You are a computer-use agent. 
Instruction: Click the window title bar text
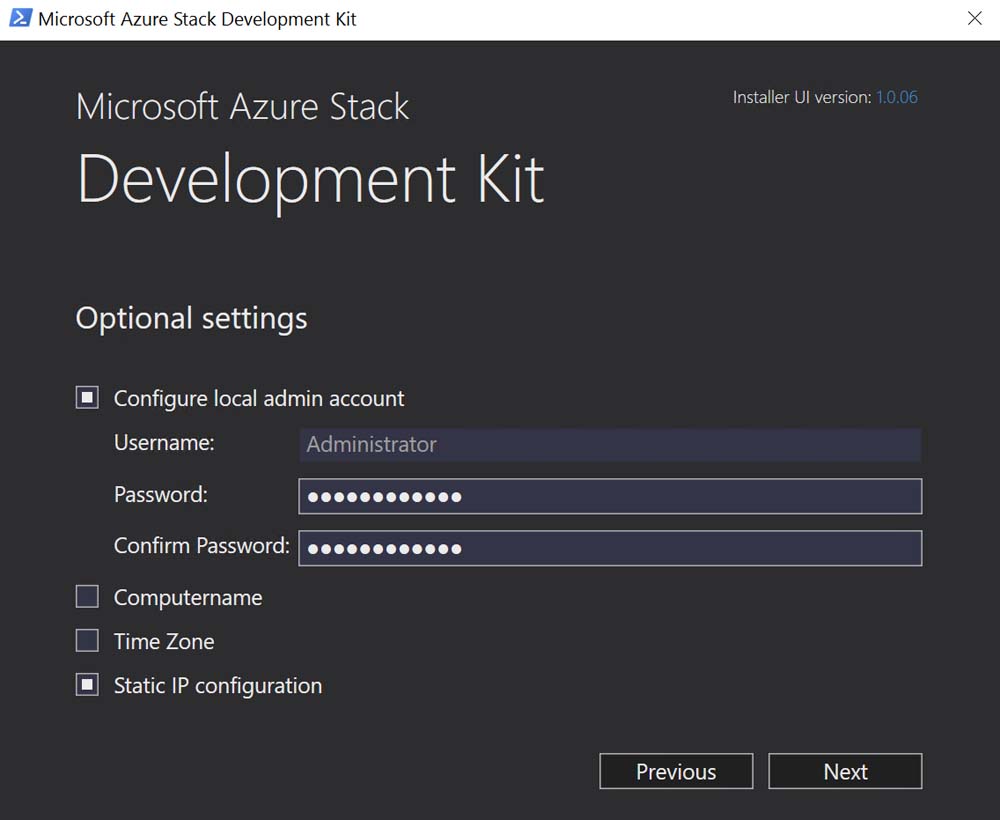click(x=197, y=19)
